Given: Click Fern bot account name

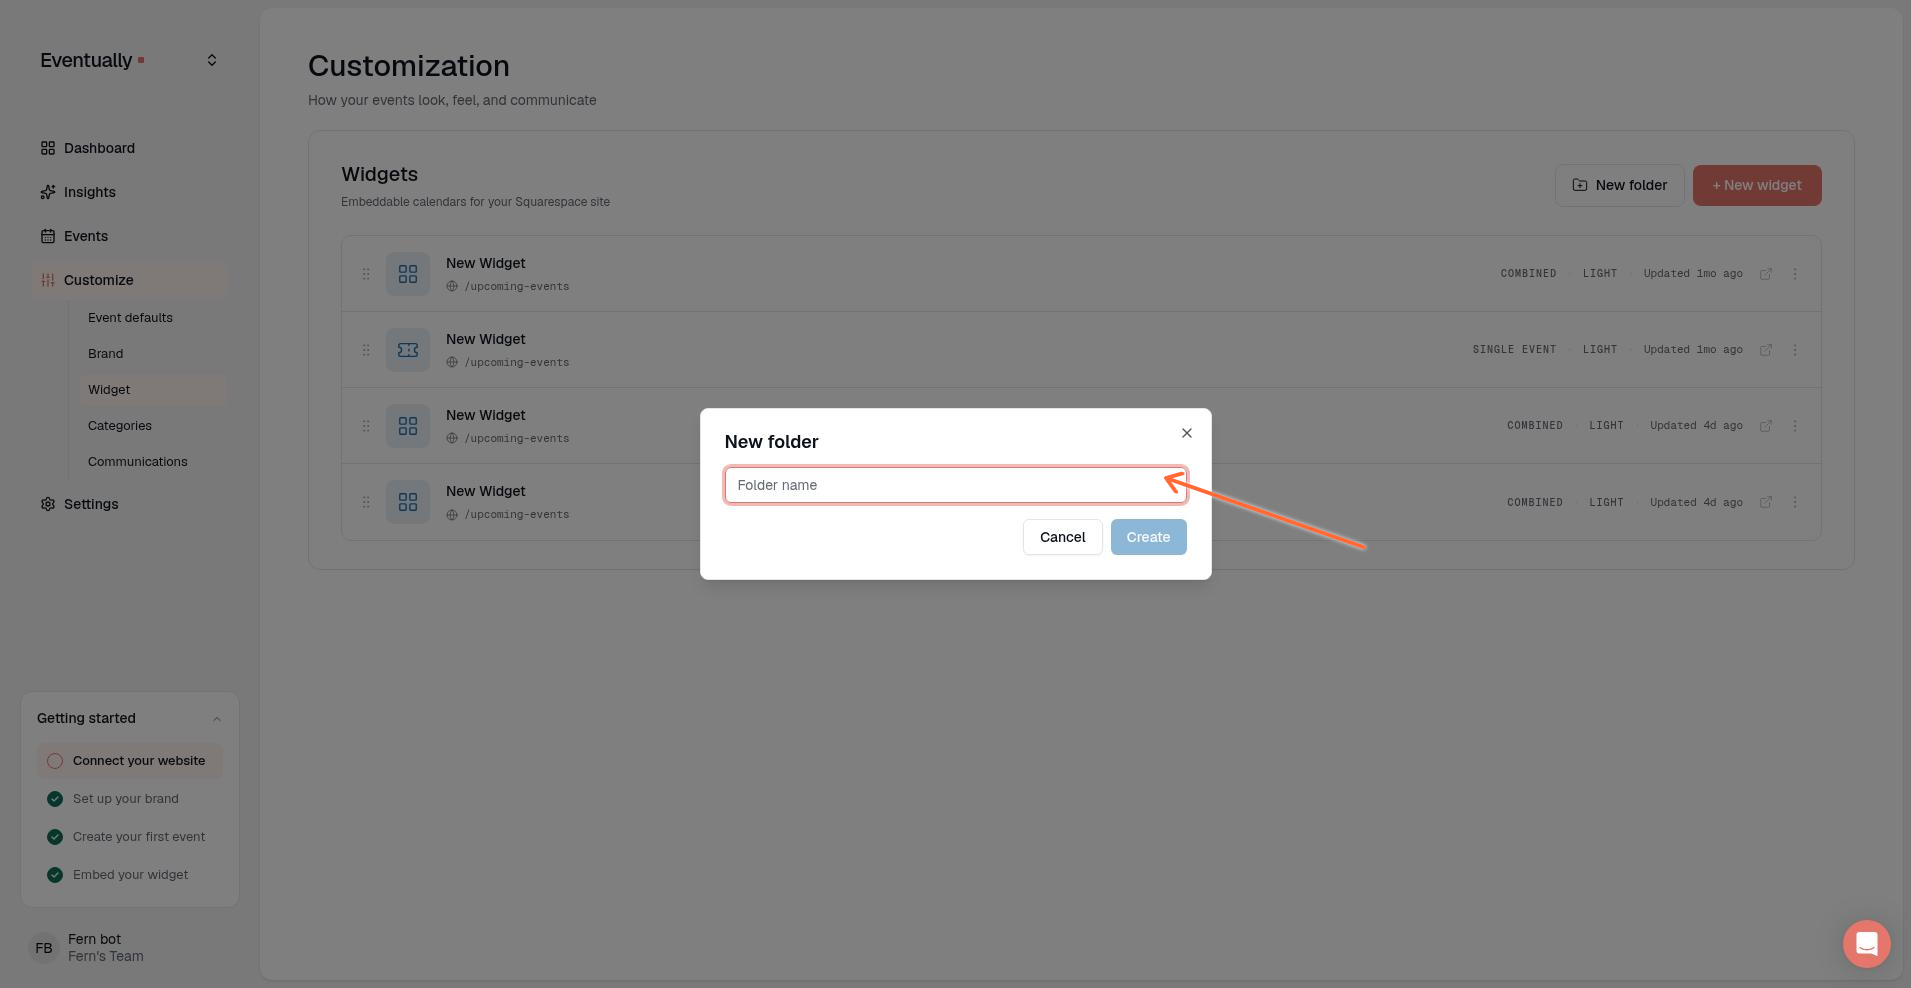Looking at the screenshot, I should [94, 939].
